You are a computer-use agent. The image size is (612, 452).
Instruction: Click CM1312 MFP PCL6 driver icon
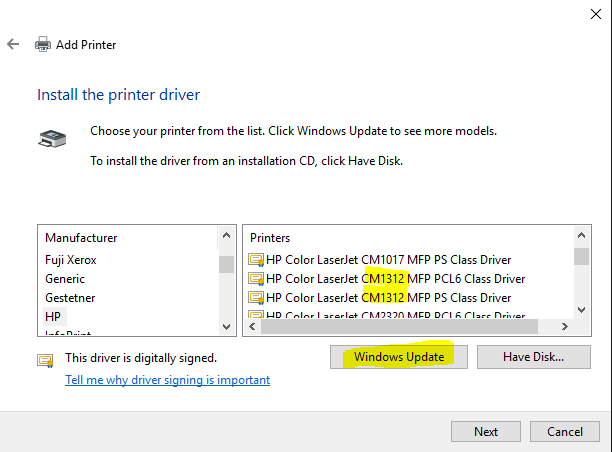pos(256,279)
